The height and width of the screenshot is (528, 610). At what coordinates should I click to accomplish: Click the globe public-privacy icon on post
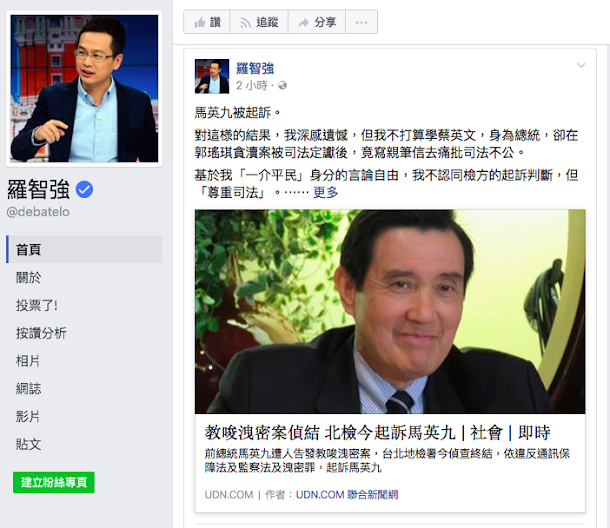pos(282,85)
